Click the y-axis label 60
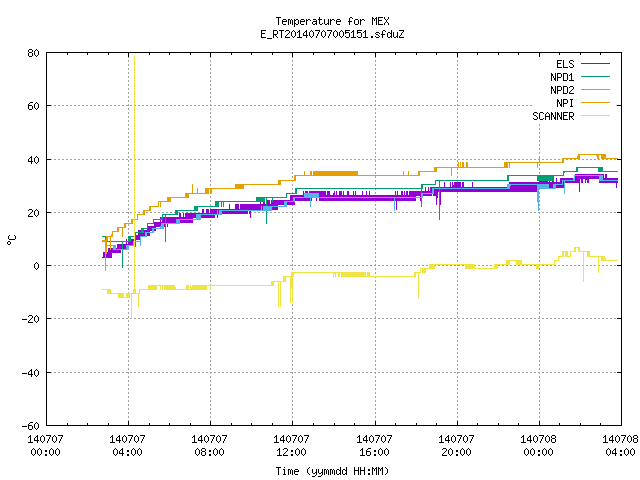 coord(33,106)
